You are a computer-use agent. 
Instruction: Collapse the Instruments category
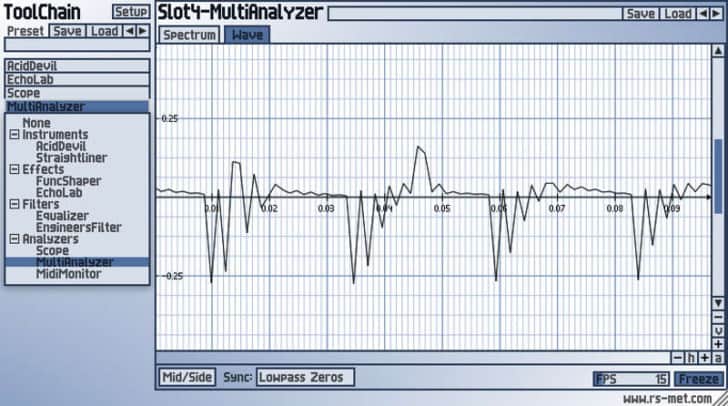click(x=14, y=135)
